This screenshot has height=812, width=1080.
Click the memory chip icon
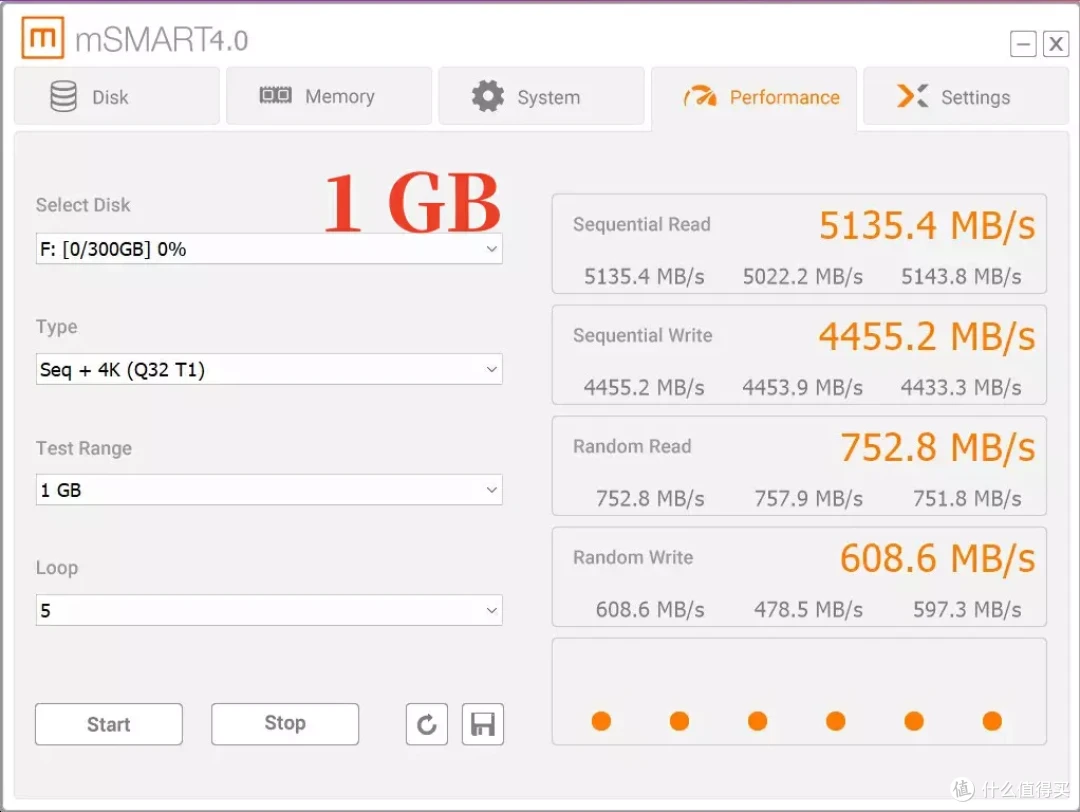pyautogui.click(x=276, y=95)
